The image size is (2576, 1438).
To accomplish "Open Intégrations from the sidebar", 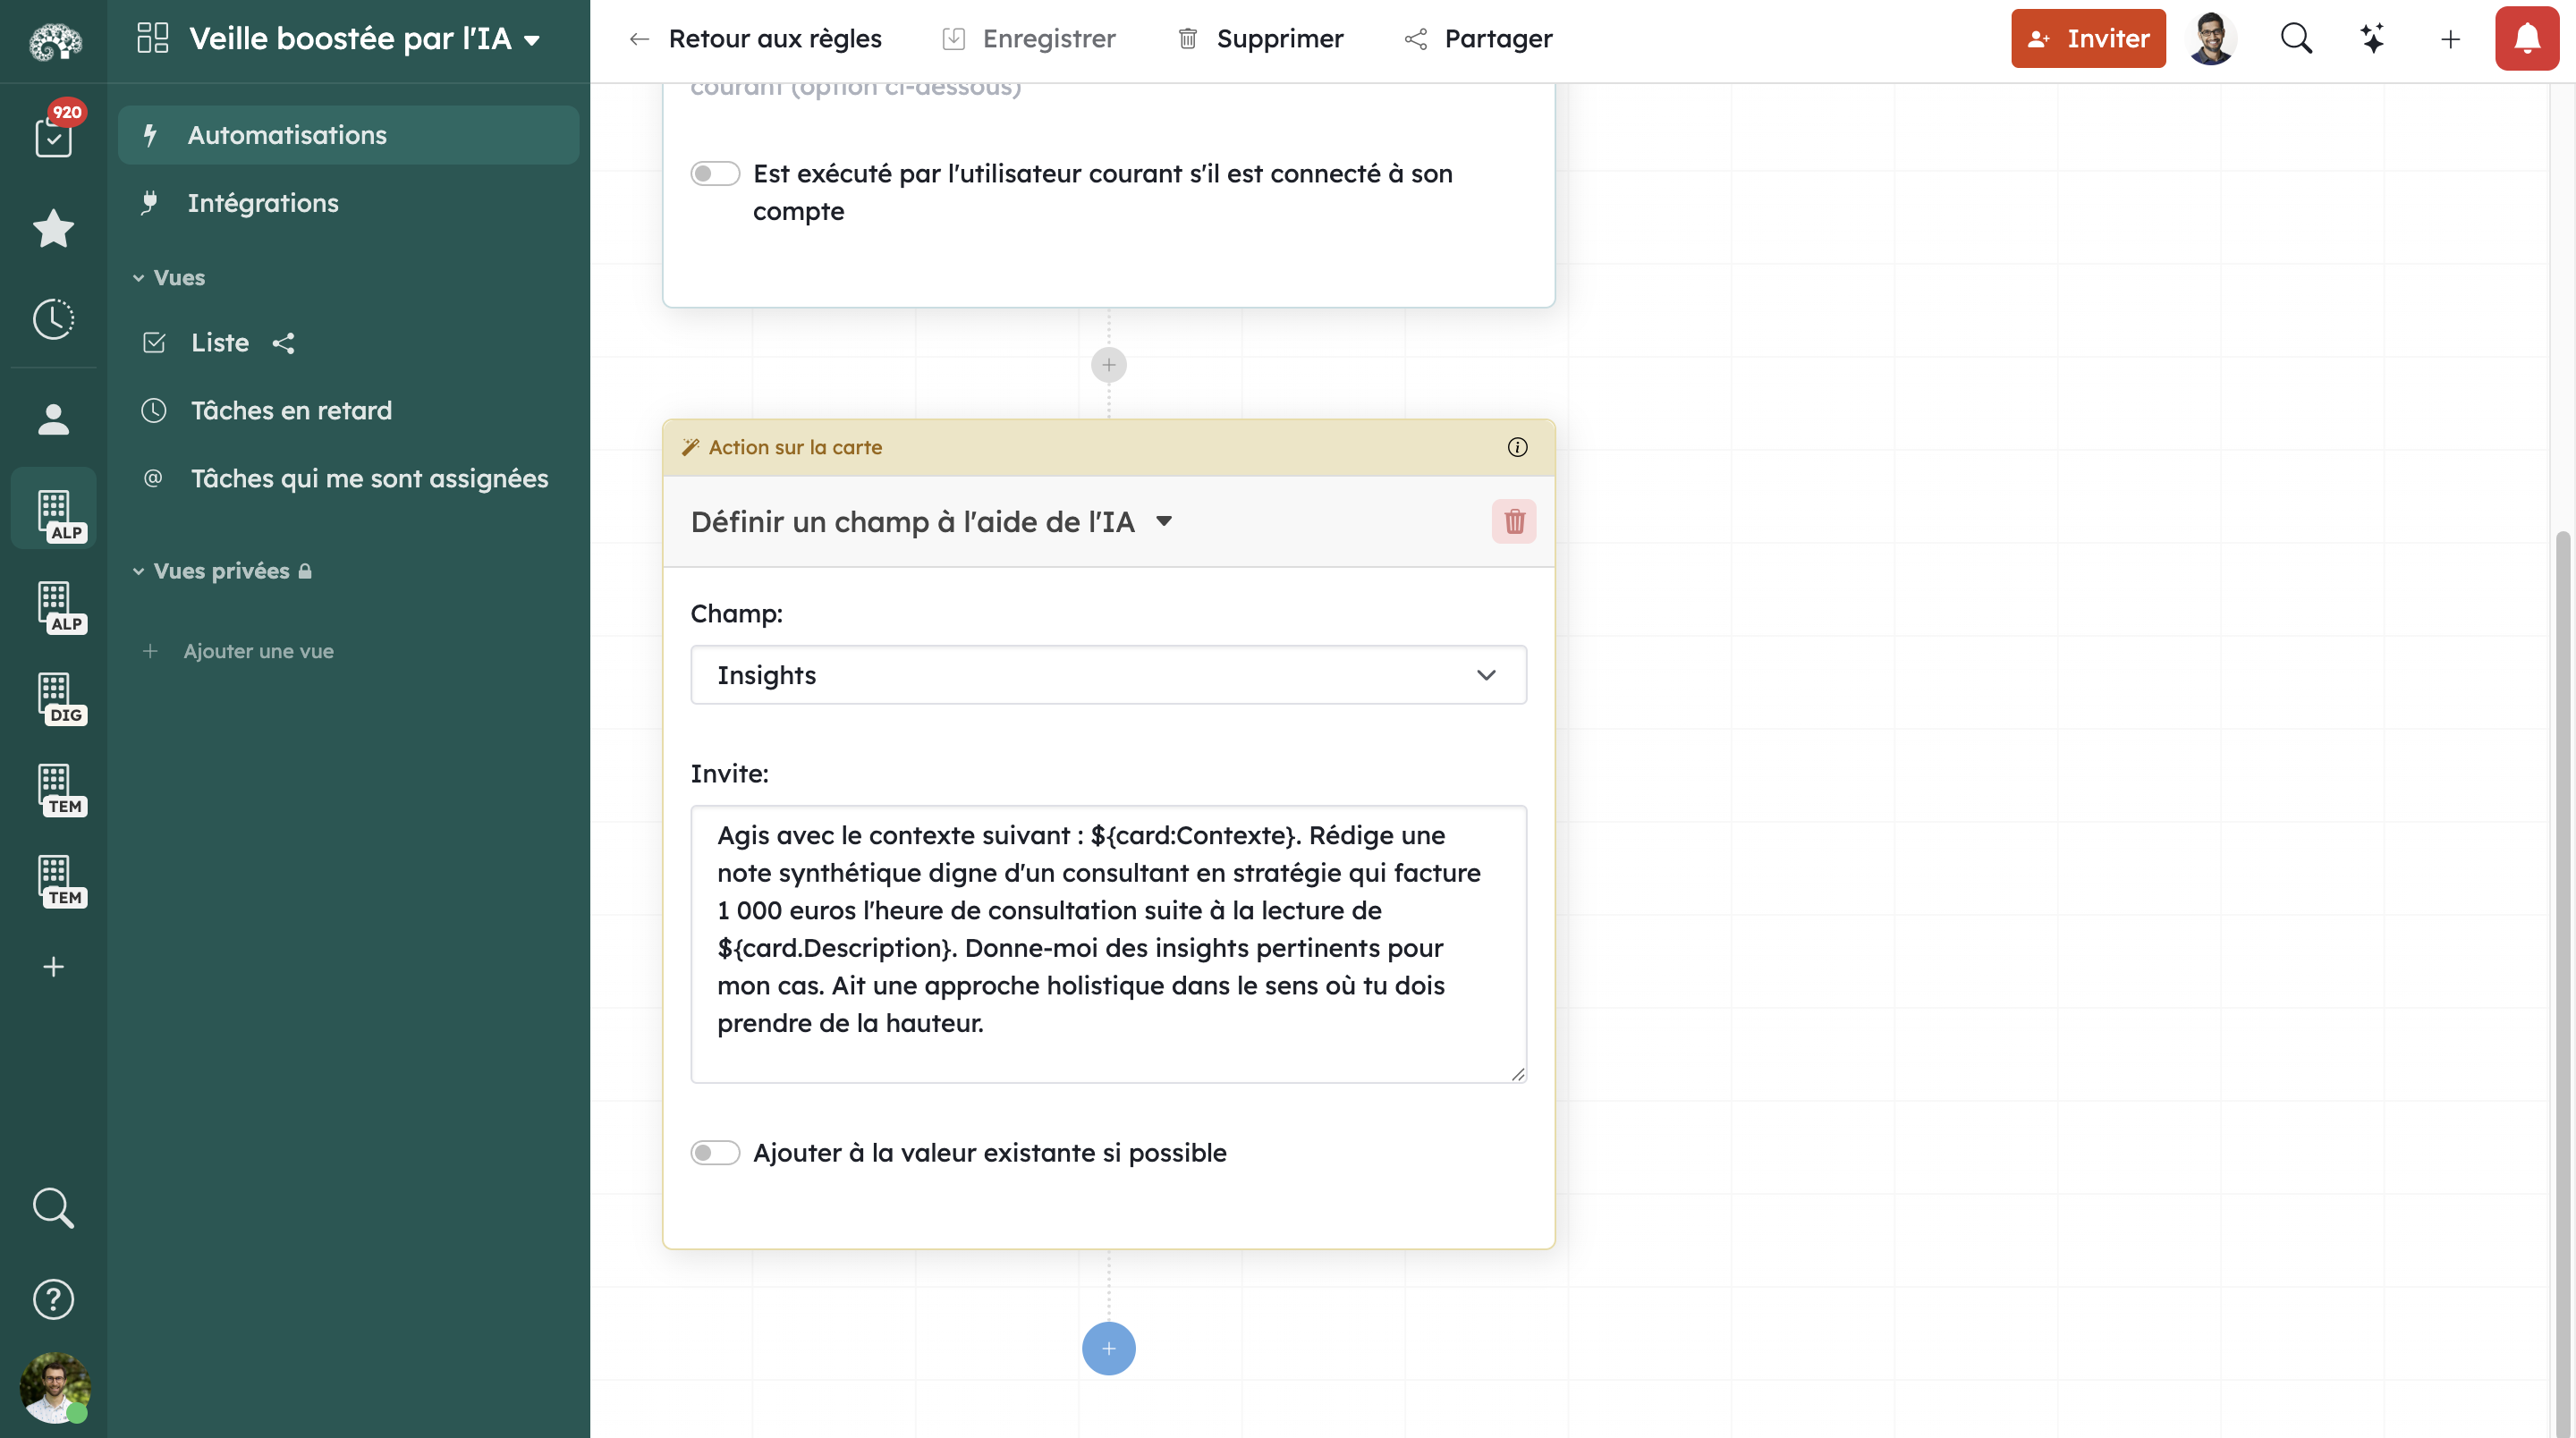I will [x=263, y=202].
